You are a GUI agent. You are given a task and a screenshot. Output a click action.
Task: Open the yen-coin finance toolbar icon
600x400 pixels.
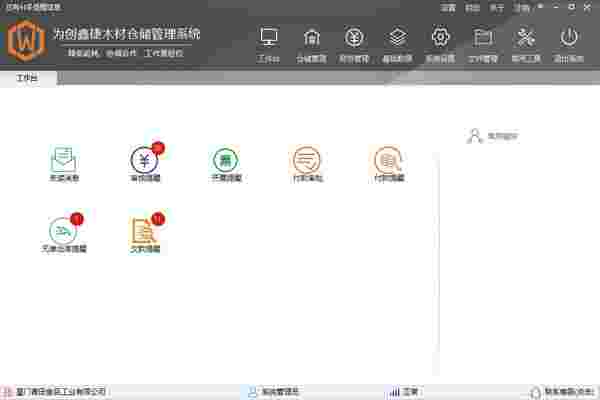(354, 38)
